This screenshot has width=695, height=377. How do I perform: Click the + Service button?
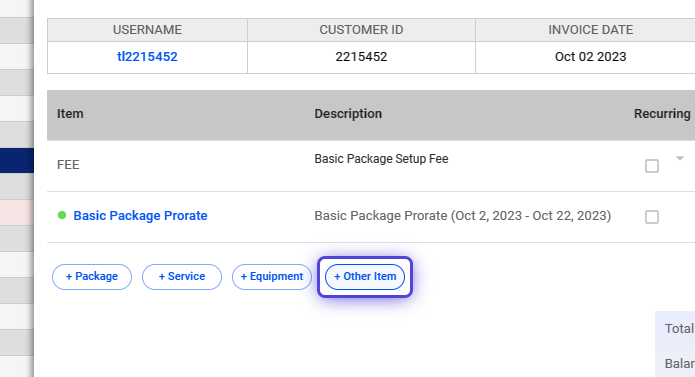(x=182, y=277)
